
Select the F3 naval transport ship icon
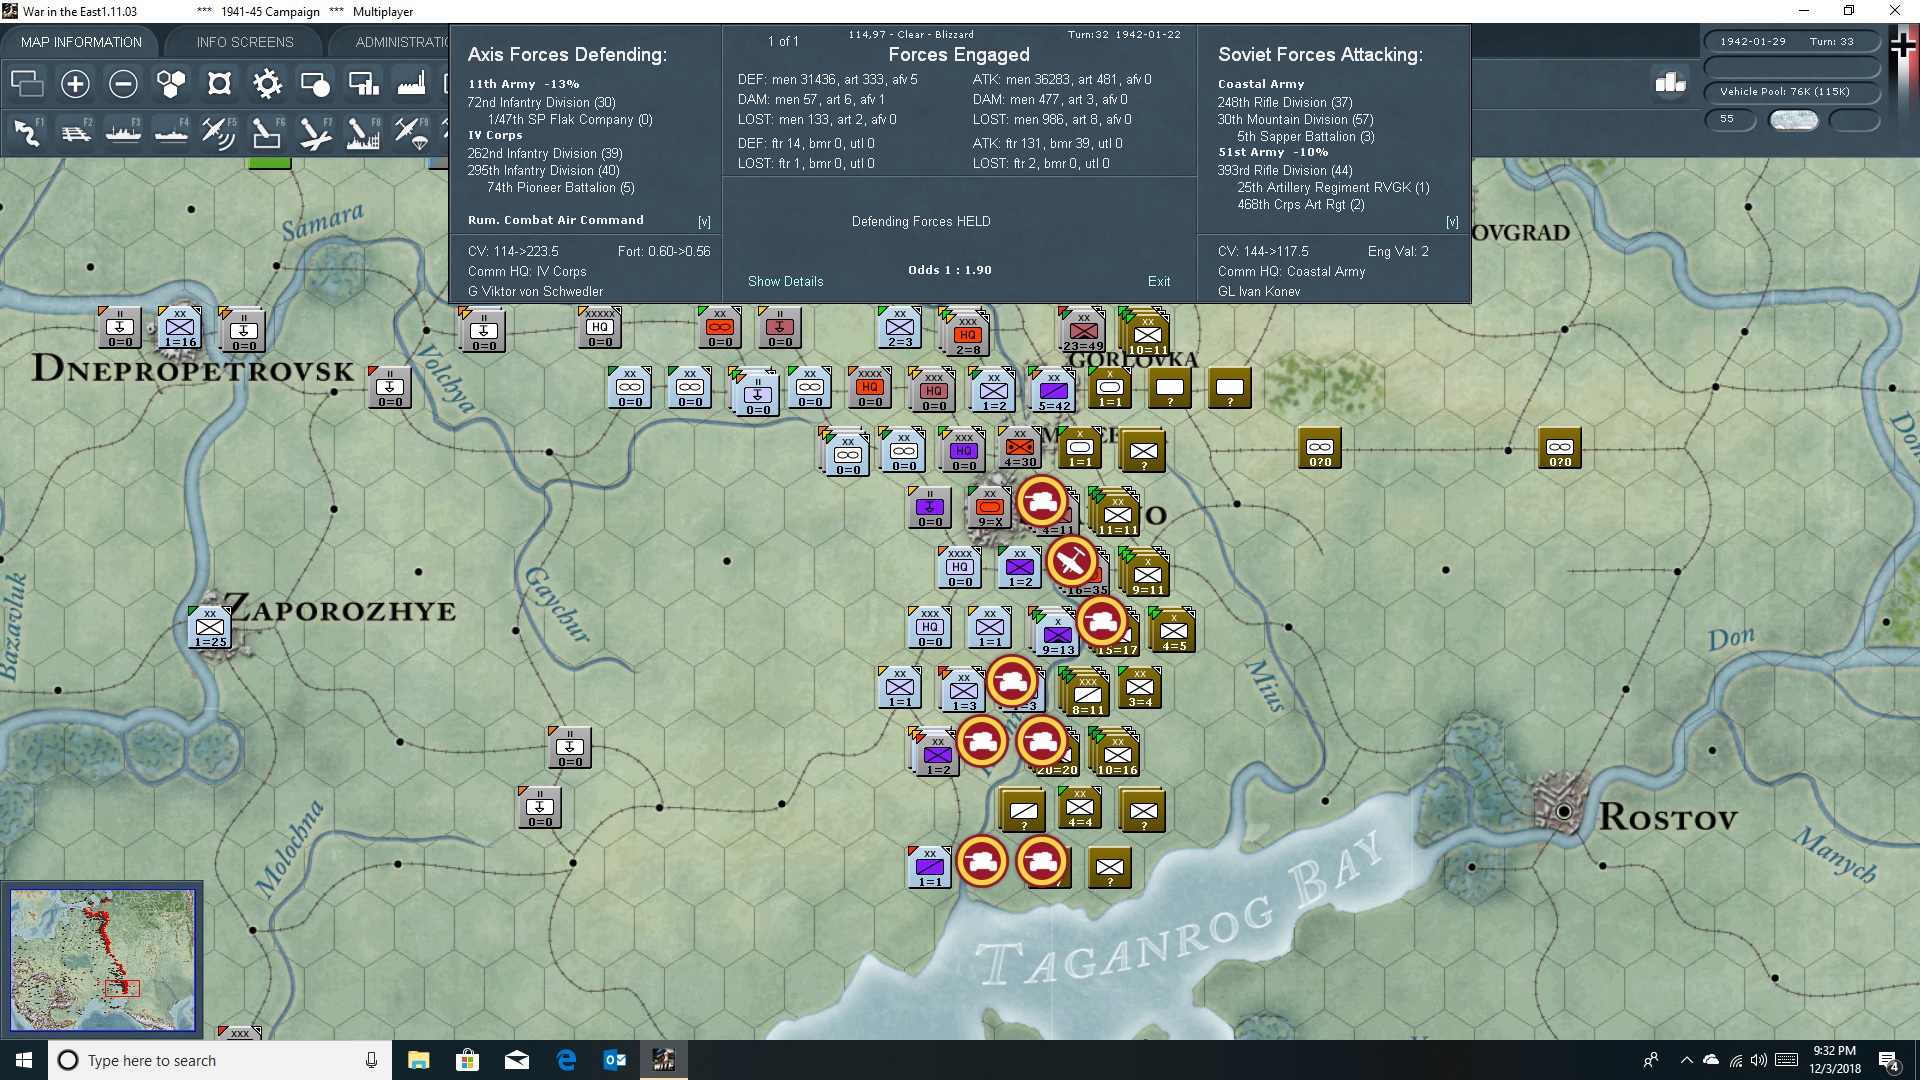click(x=123, y=132)
